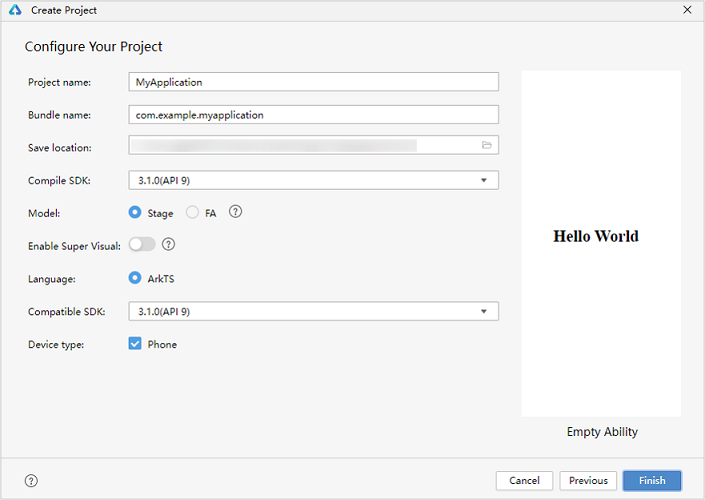Click the Previous button
This screenshot has height=500, width=705.
click(x=588, y=481)
